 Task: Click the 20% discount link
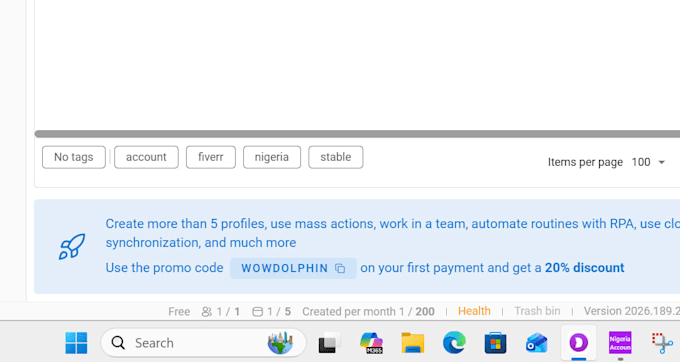(585, 268)
